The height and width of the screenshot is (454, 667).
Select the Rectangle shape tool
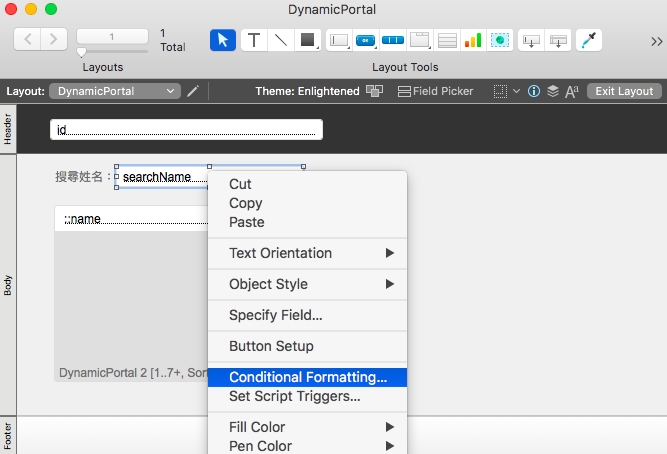click(308, 40)
